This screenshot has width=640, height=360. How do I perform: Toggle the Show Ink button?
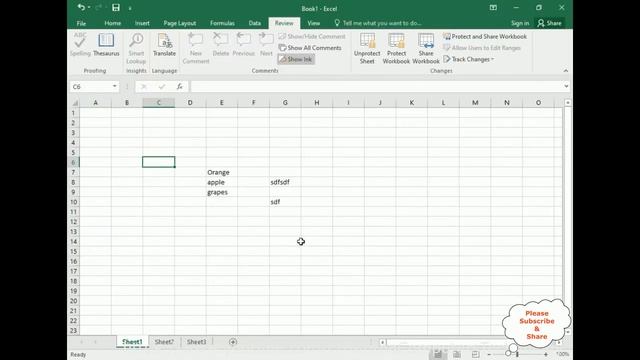(x=296, y=59)
